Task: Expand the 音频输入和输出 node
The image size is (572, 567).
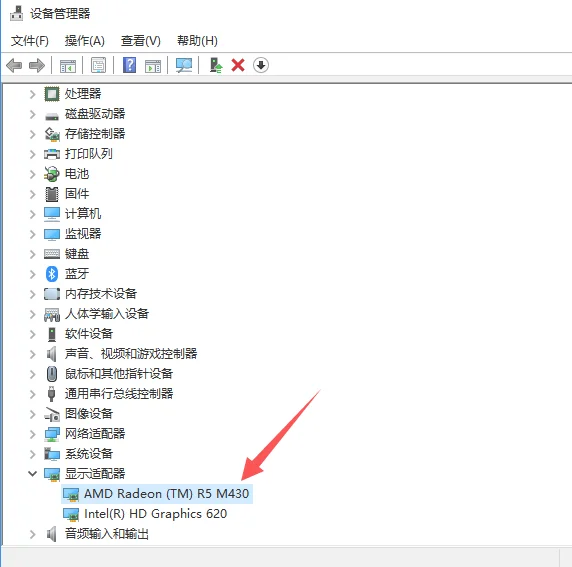Action: 32,535
